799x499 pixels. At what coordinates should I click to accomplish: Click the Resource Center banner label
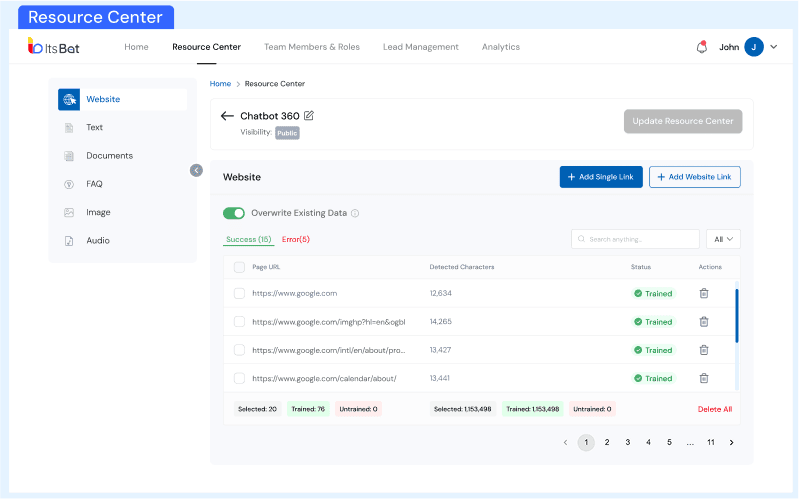click(96, 17)
